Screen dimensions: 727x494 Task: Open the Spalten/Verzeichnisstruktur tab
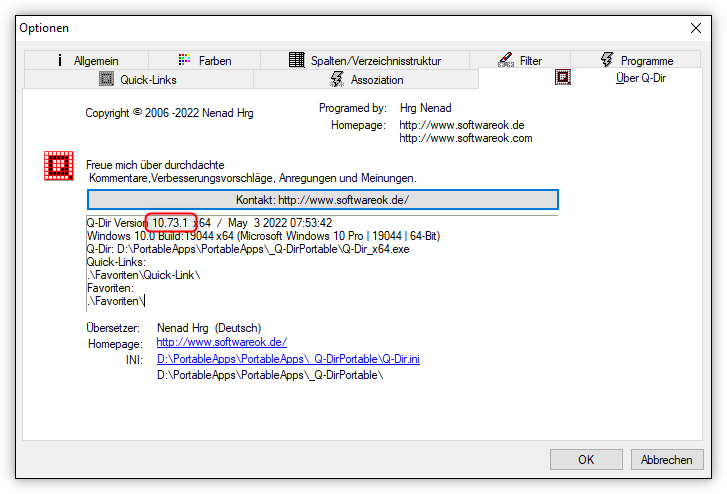coord(365,60)
